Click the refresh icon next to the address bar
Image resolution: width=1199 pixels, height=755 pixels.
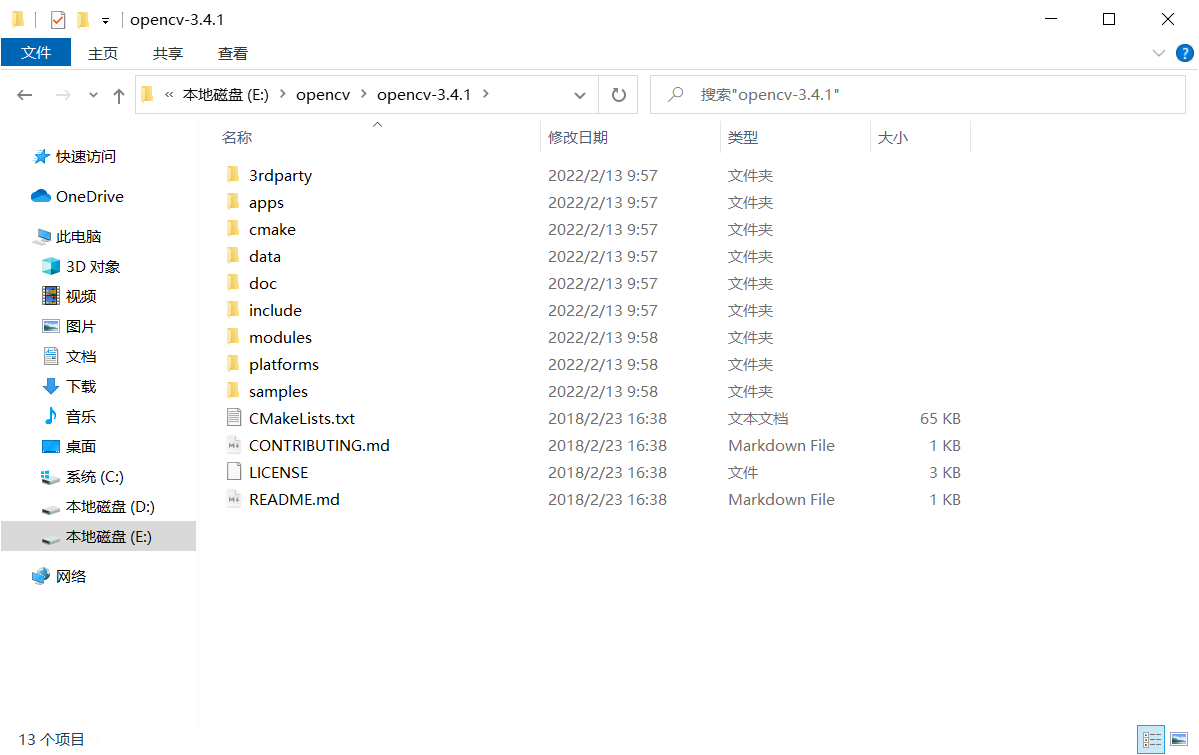pyautogui.click(x=618, y=94)
